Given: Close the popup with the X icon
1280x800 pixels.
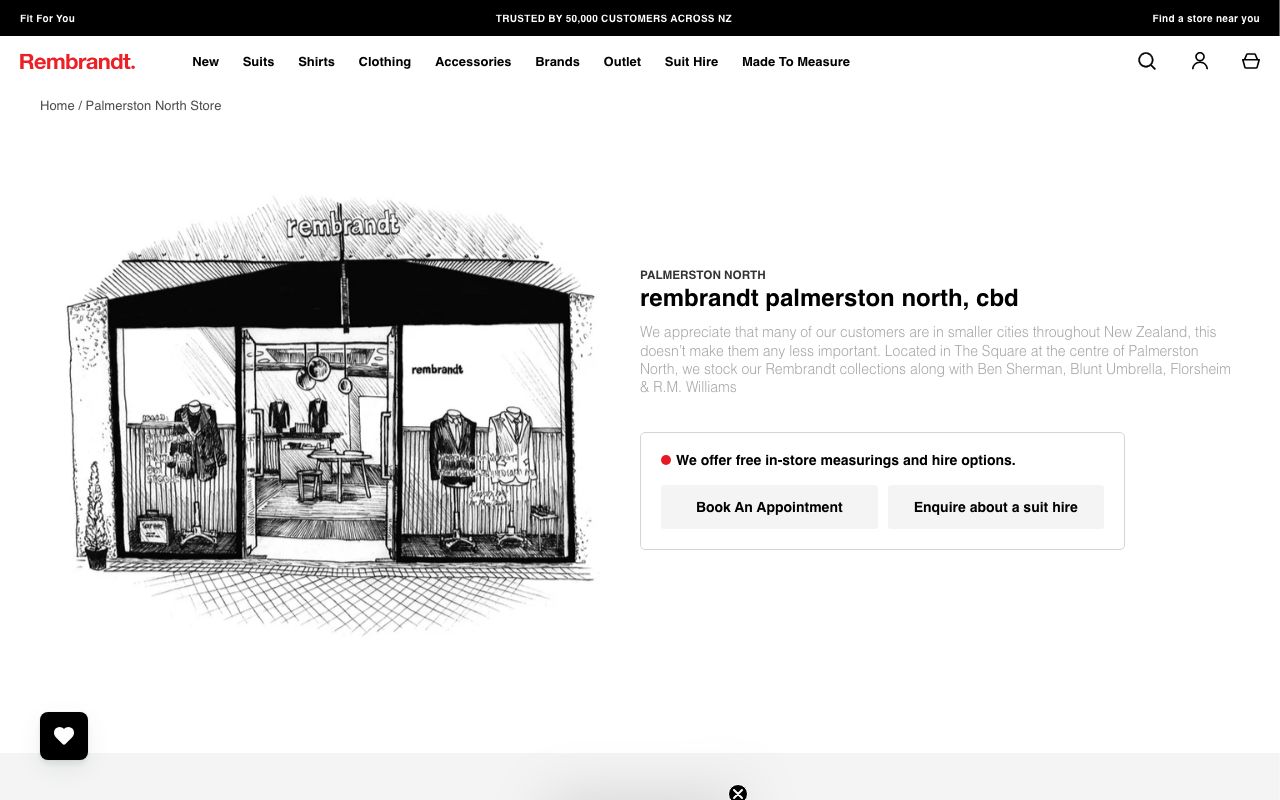Looking at the screenshot, I should click(x=738, y=793).
